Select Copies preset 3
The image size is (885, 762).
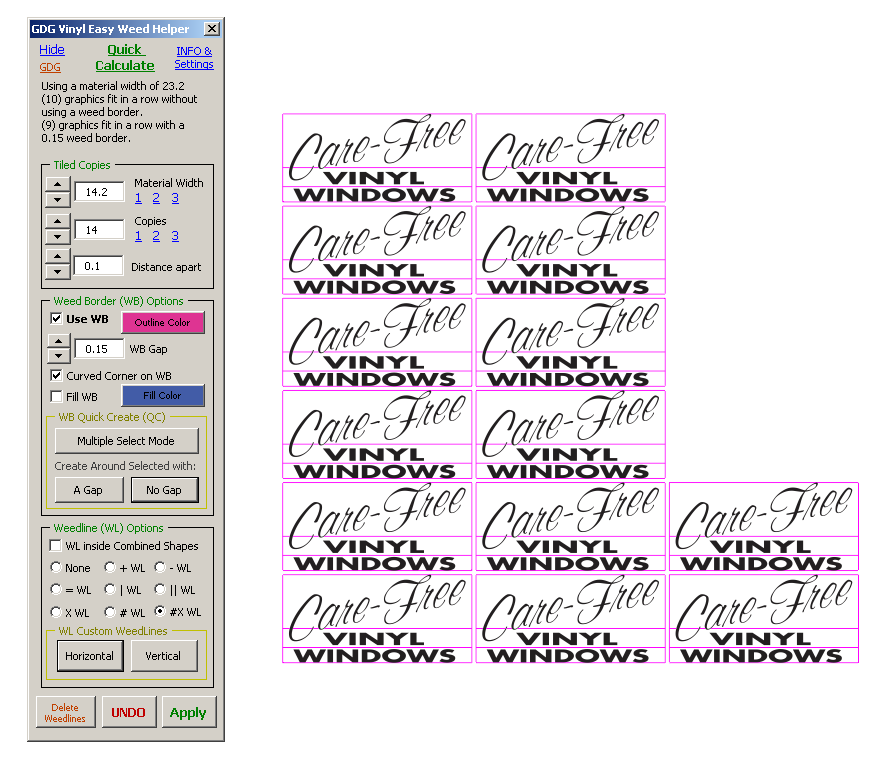pyautogui.click(x=175, y=236)
